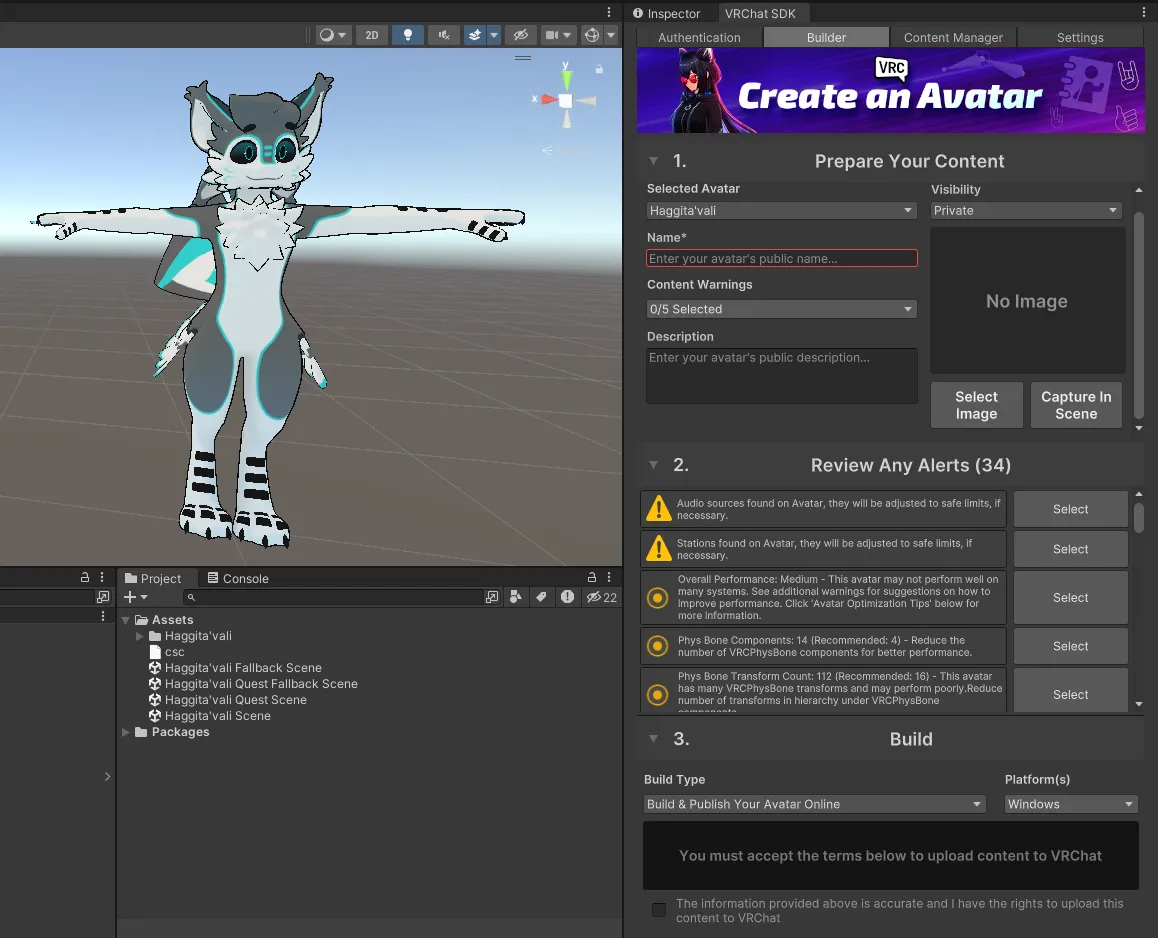Open scene view options kebab menu

[609, 12]
